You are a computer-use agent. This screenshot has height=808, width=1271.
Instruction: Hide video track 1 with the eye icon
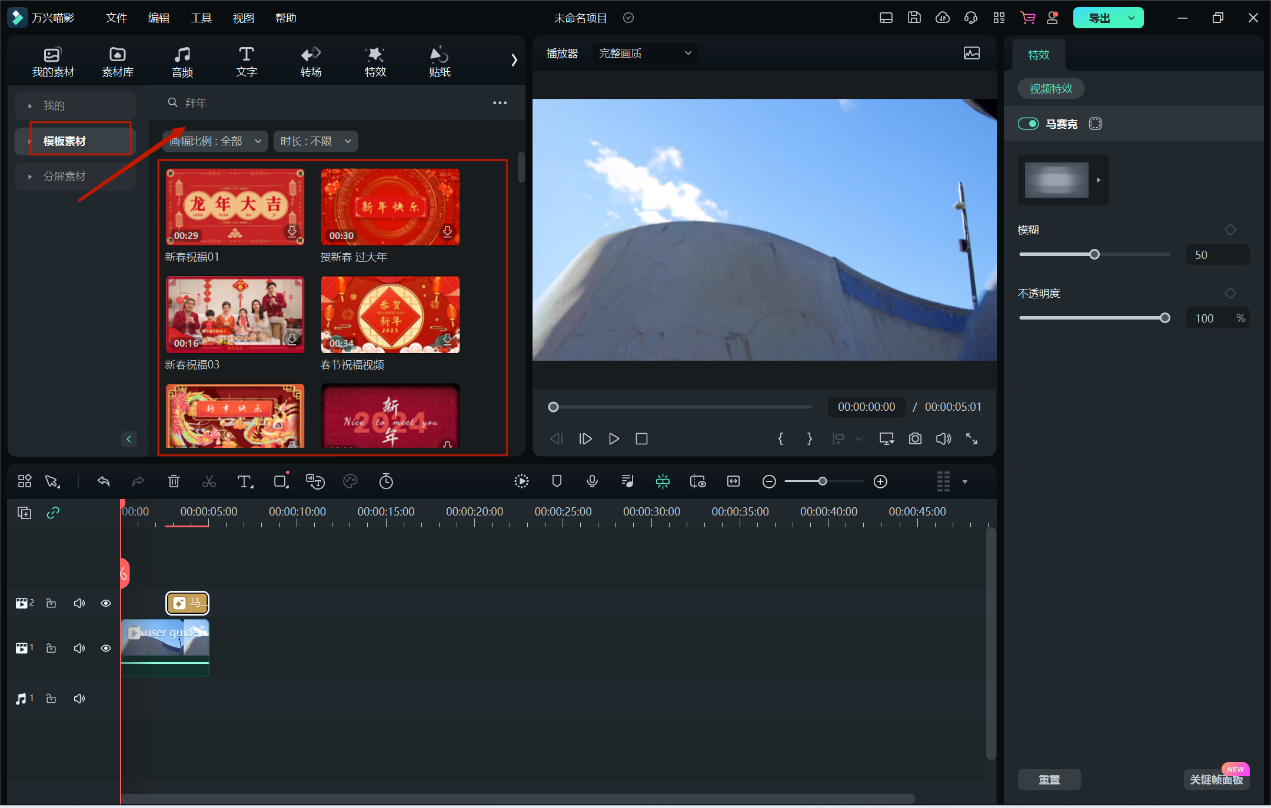(105, 647)
